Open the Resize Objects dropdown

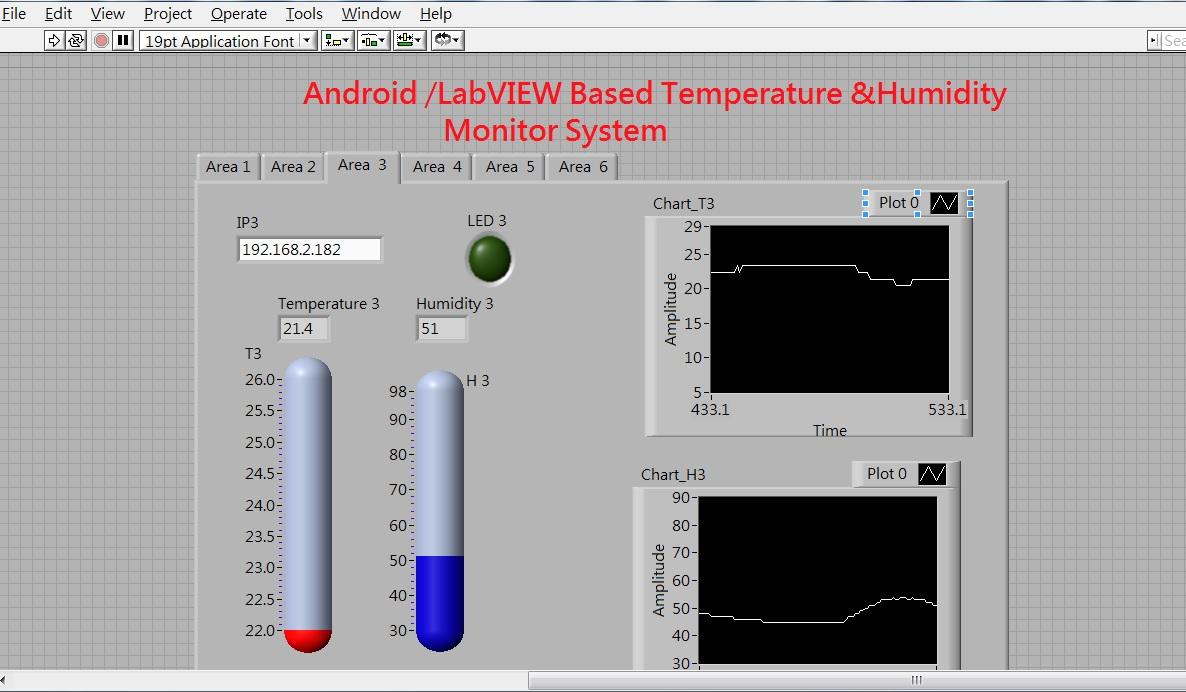click(x=410, y=40)
